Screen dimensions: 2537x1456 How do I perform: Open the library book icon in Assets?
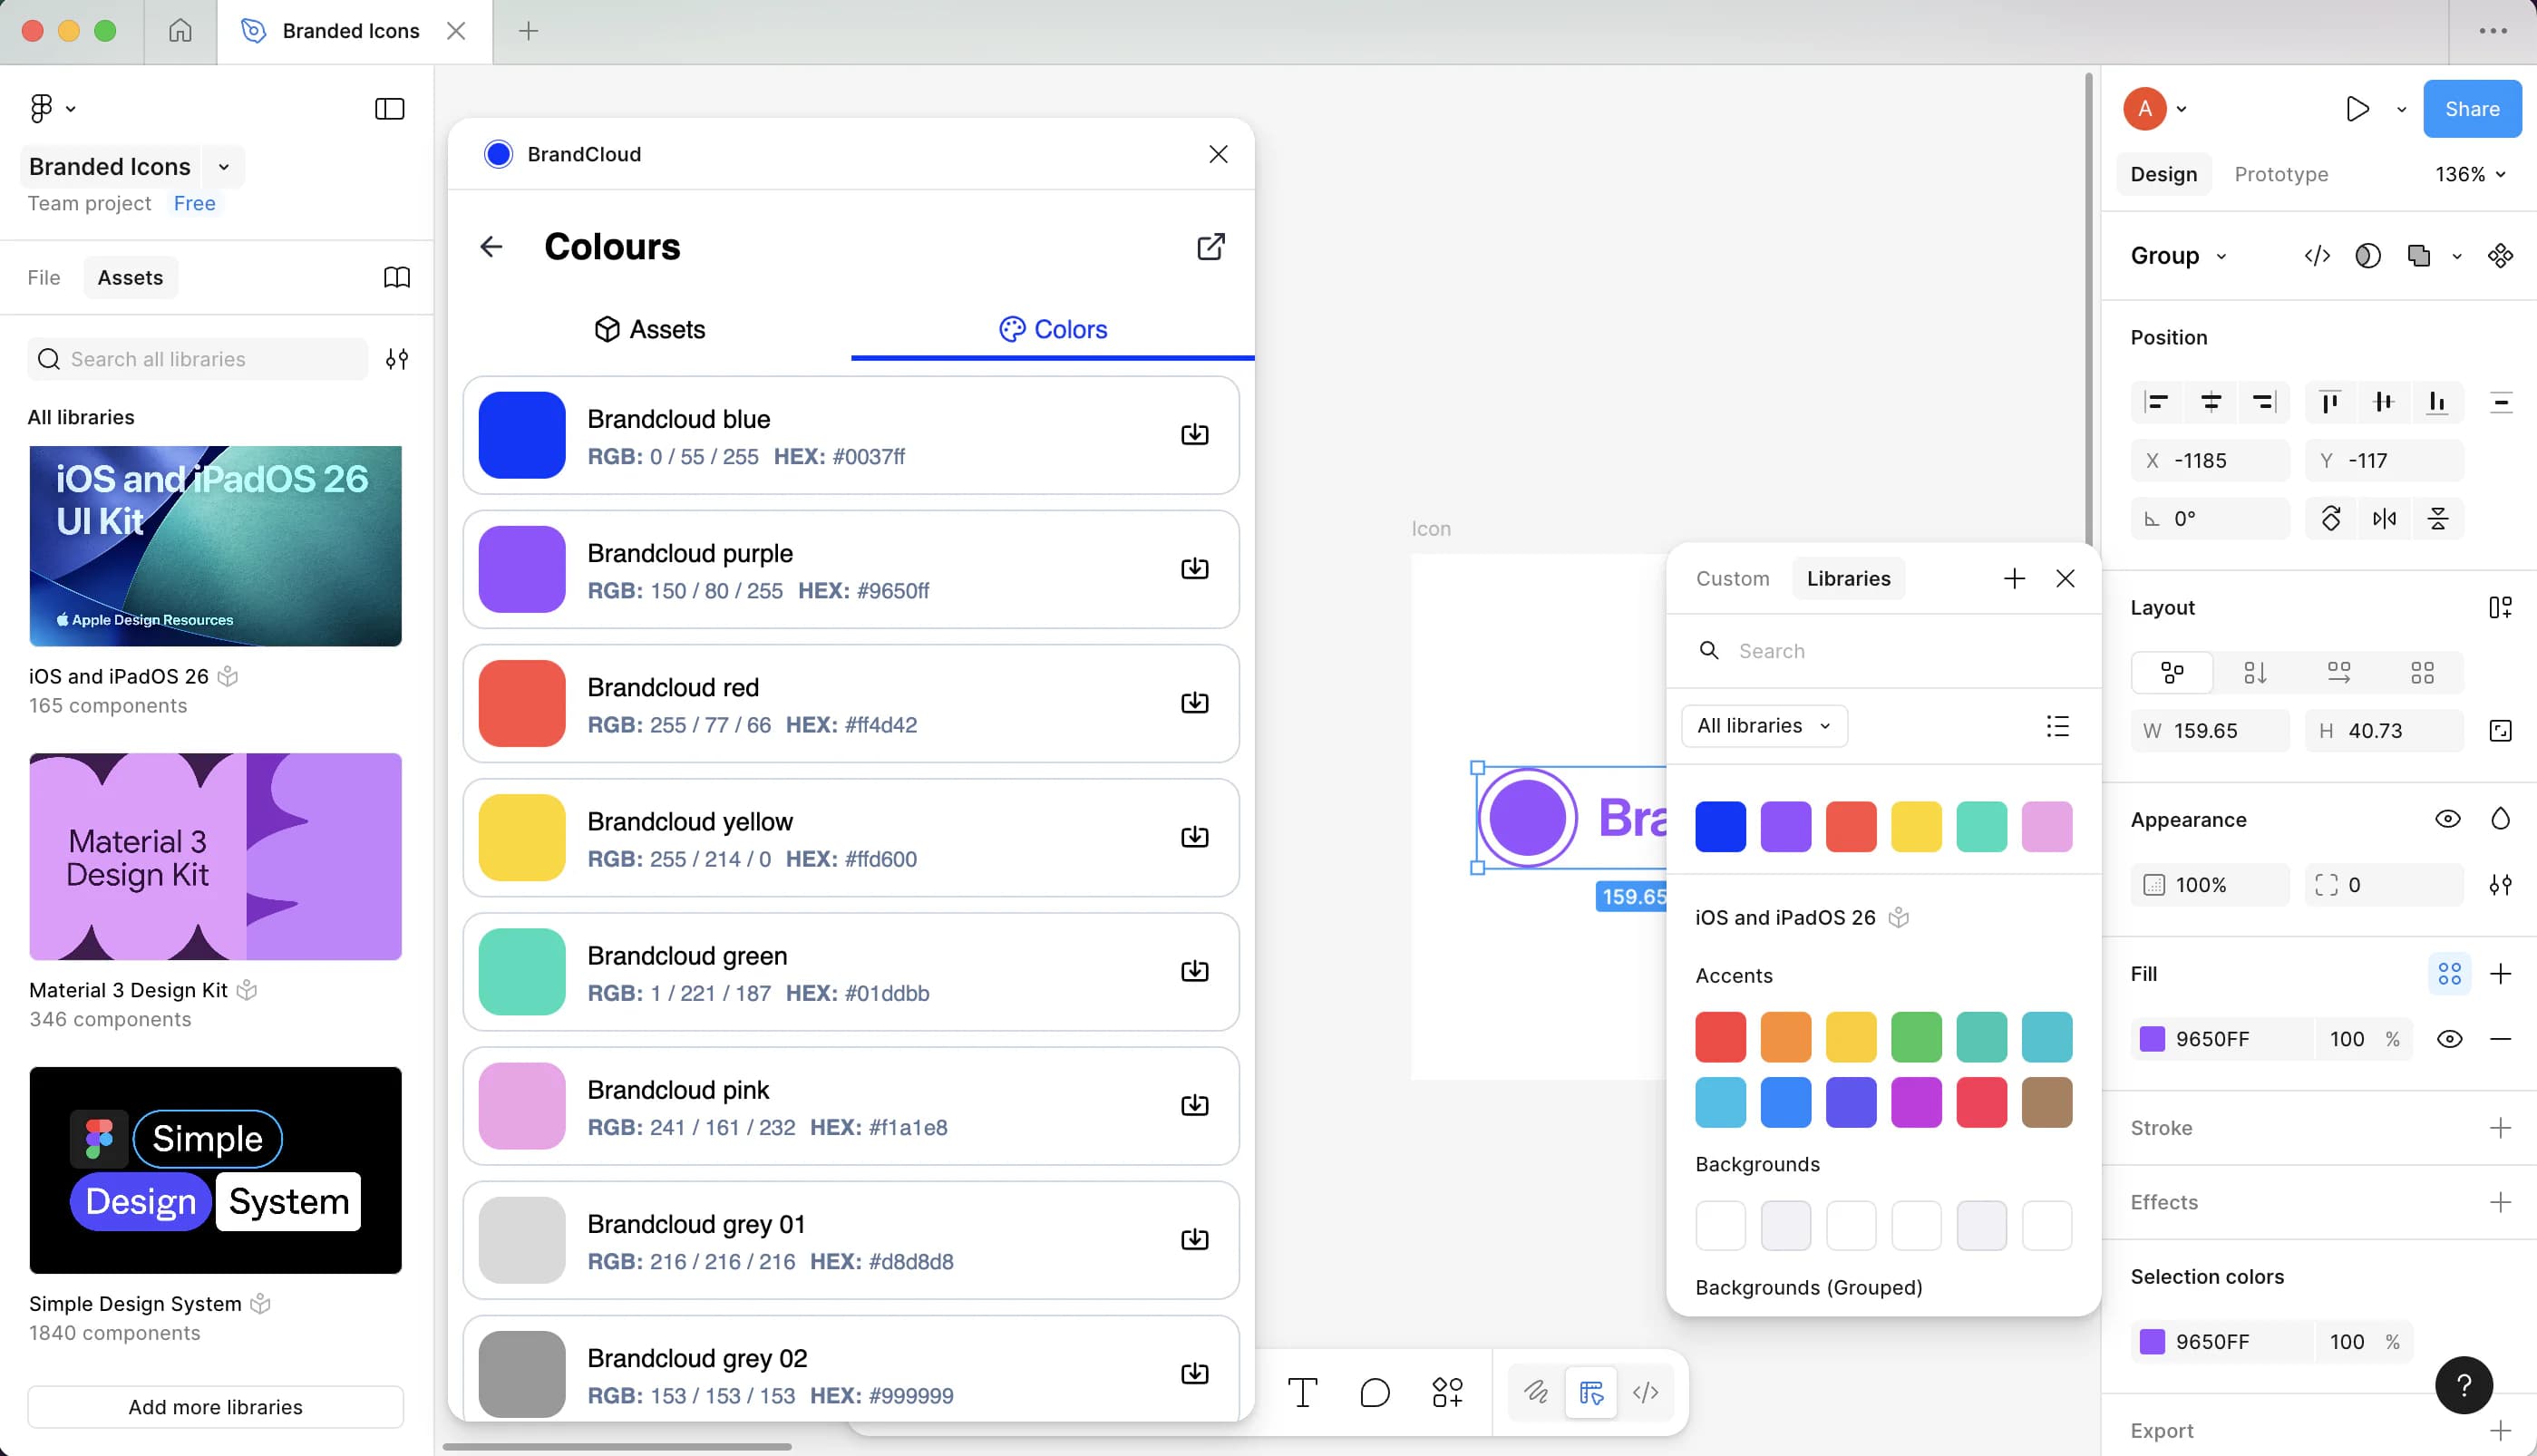click(397, 277)
